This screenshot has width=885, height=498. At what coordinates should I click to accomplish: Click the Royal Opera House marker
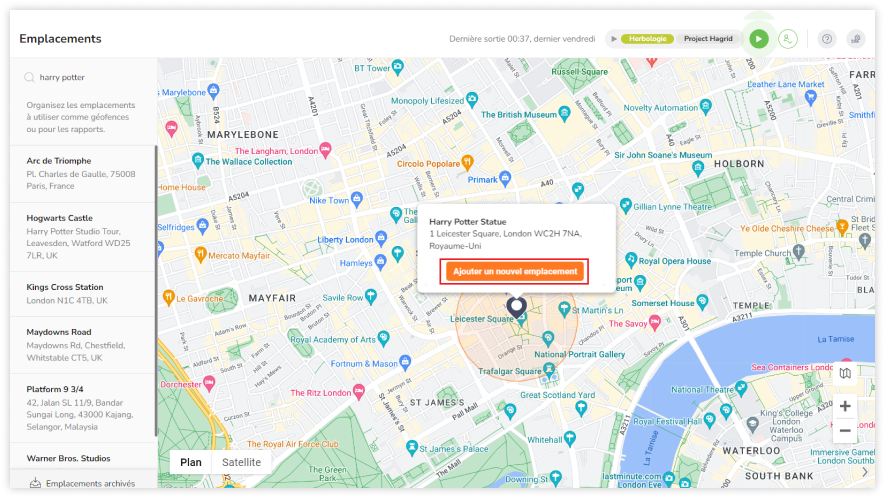click(x=631, y=259)
